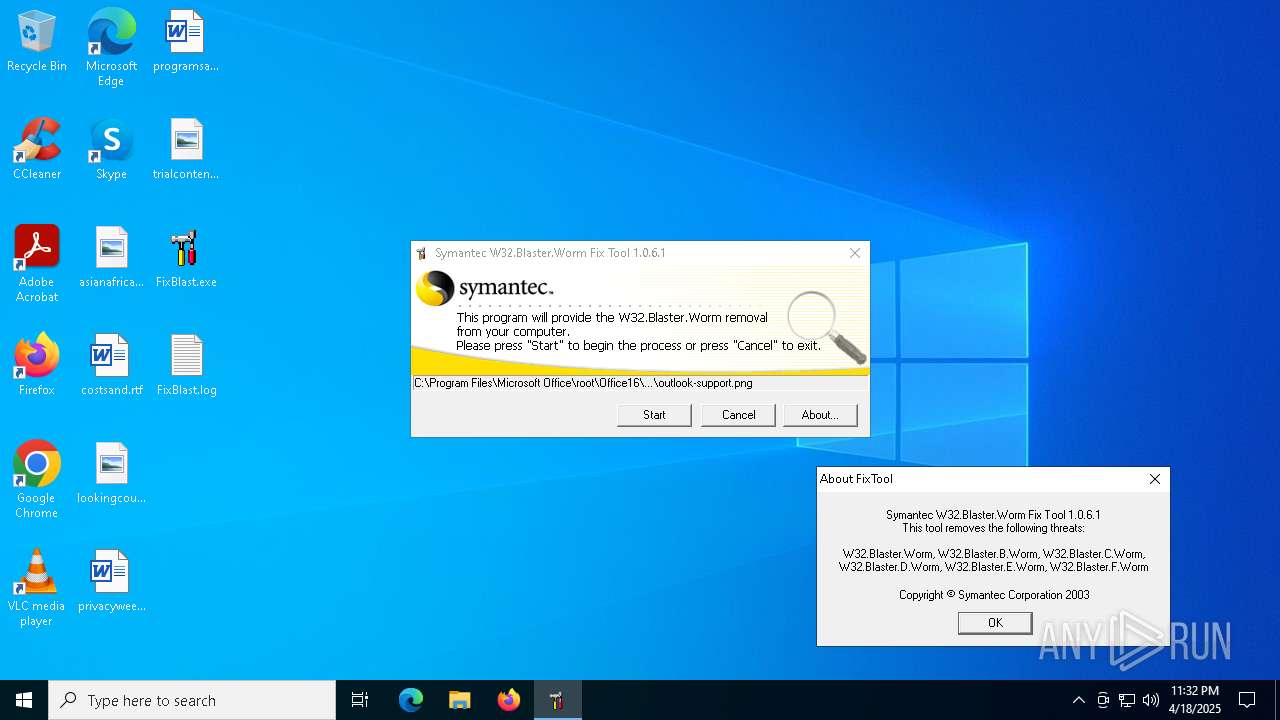Screen dimensions: 1280x720
Task: Click the FixBlast tool taskbar button
Action: [557, 700]
